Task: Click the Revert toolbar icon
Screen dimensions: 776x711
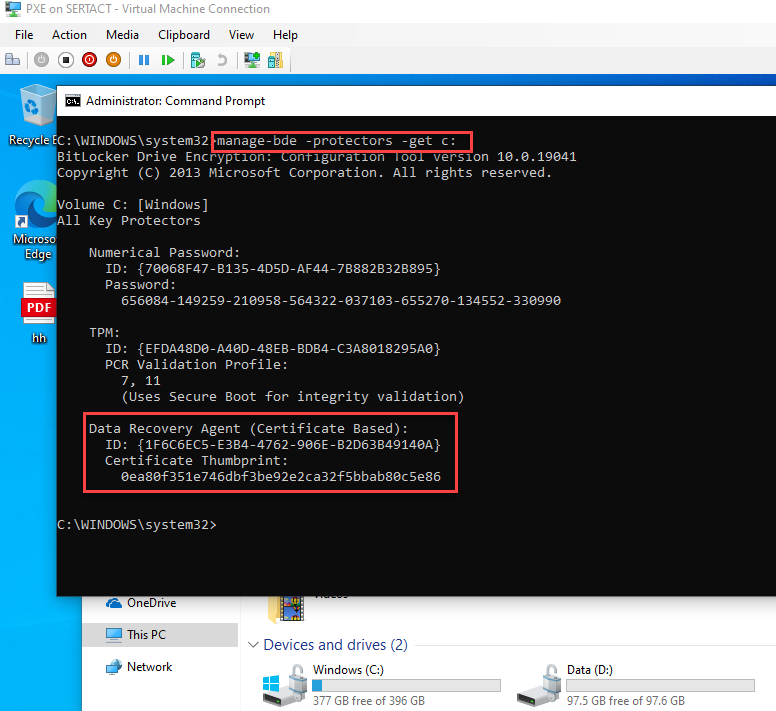Action: pyautogui.click(x=222, y=60)
